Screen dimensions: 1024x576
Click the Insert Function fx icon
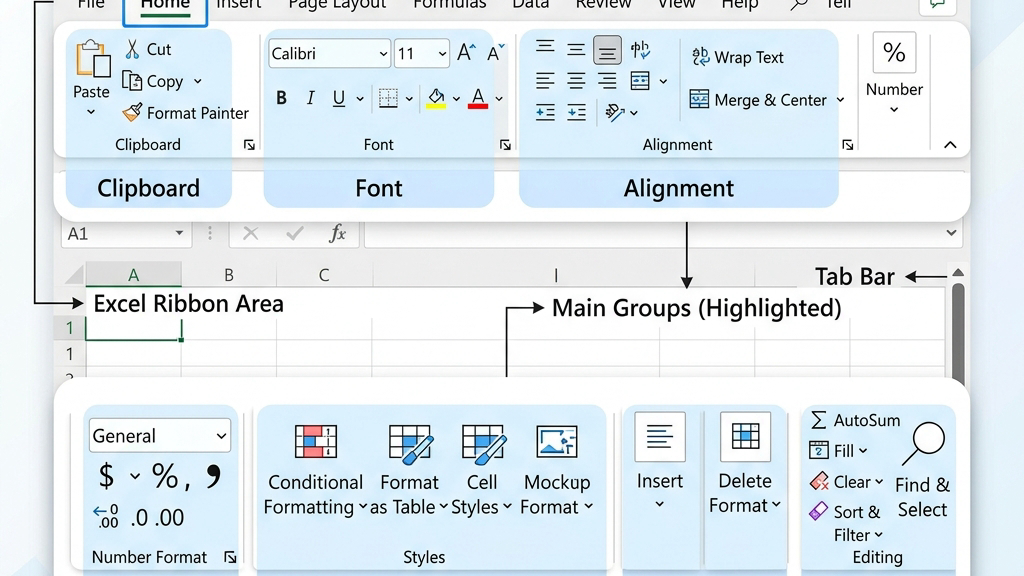point(337,233)
